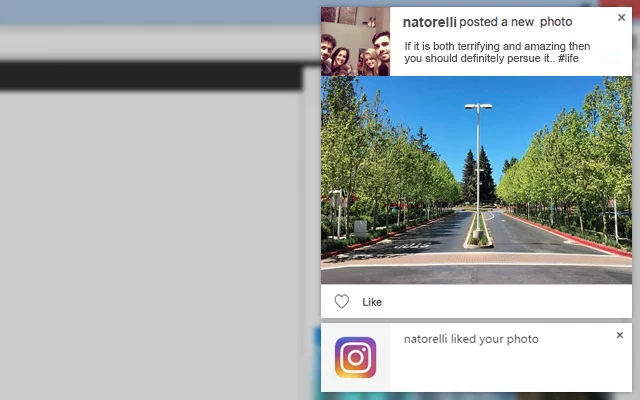Click the blurred dark bar in the background window
This screenshot has height=400, width=640.
tap(151, 76)
